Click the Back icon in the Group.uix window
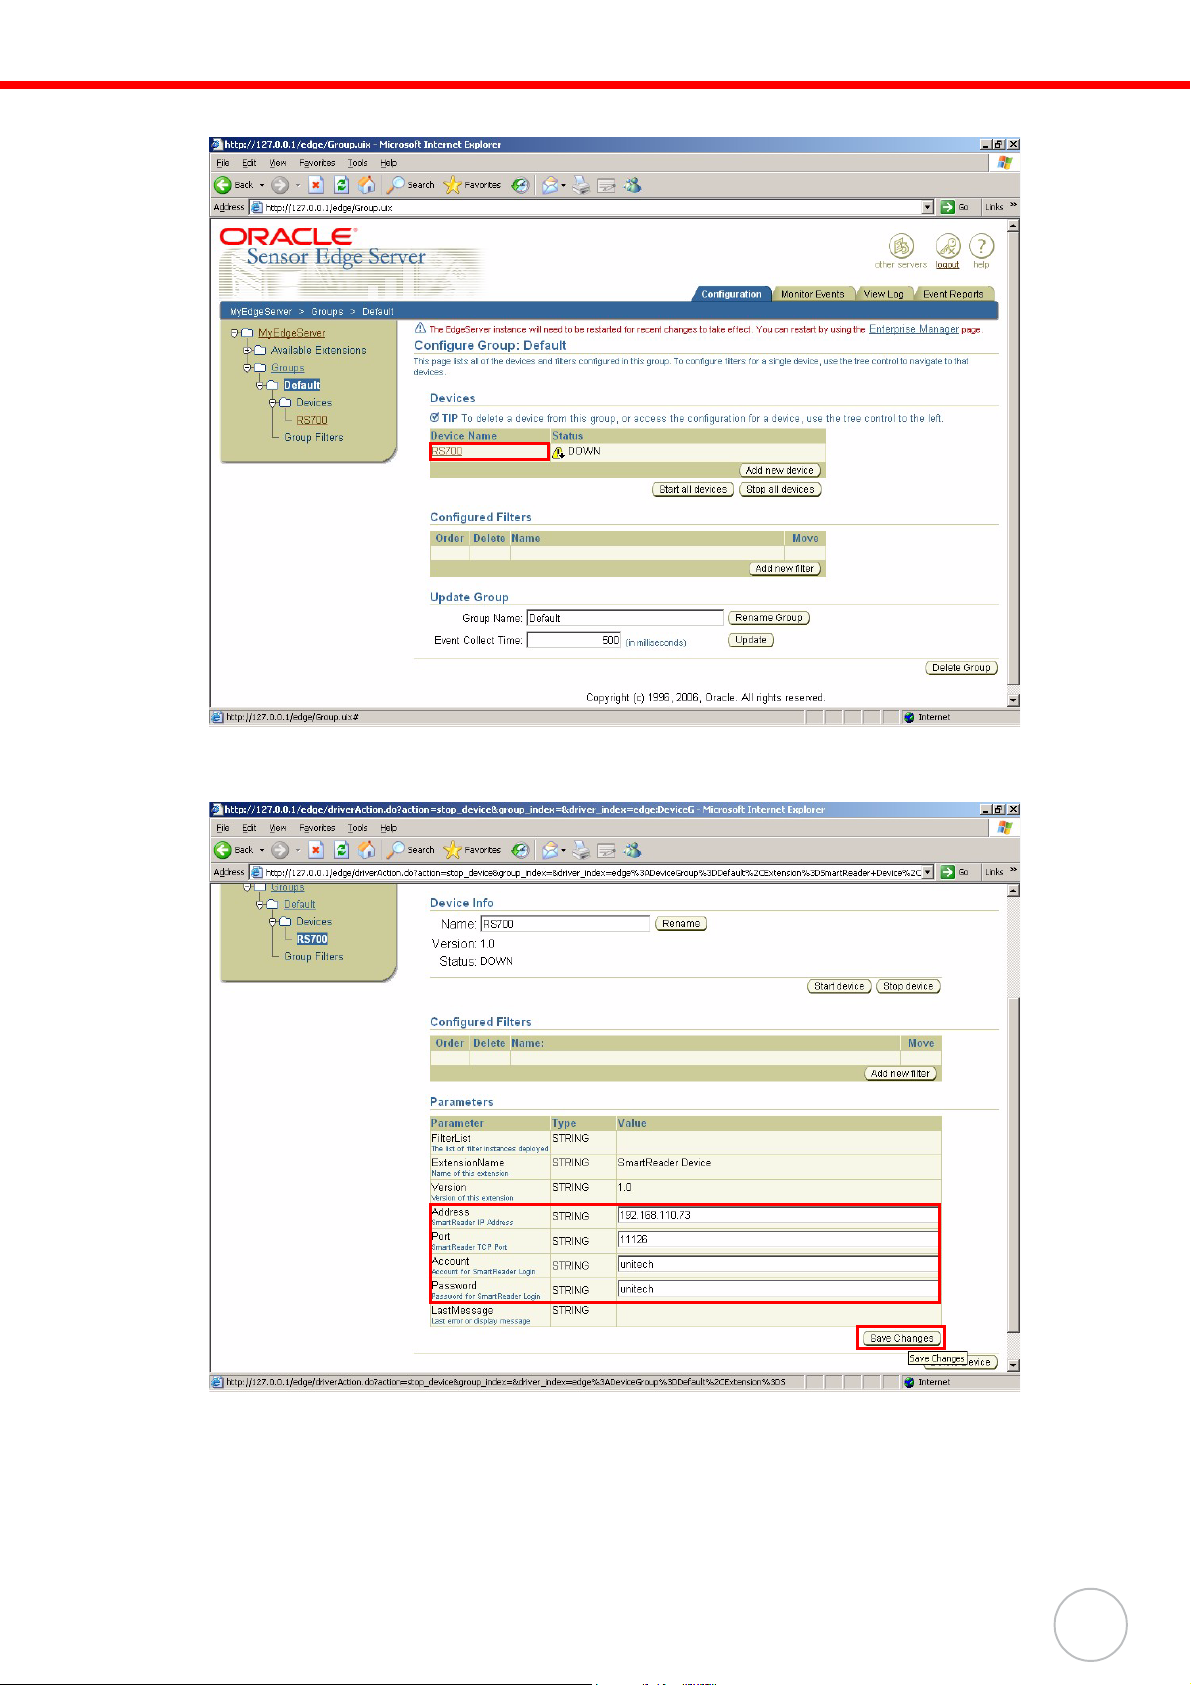 tap(222, 185)
